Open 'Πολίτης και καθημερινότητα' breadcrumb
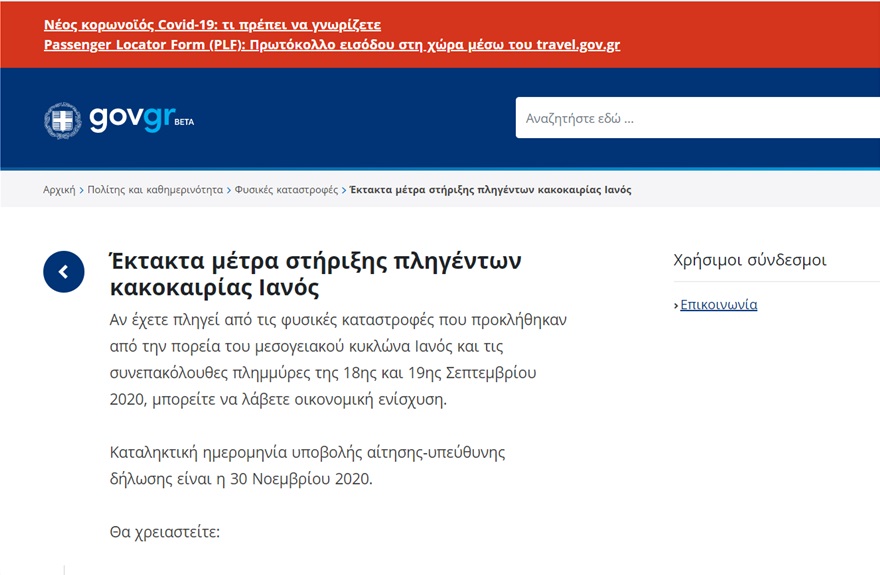The height and width of the screenshot is (575, 880). 155,190
